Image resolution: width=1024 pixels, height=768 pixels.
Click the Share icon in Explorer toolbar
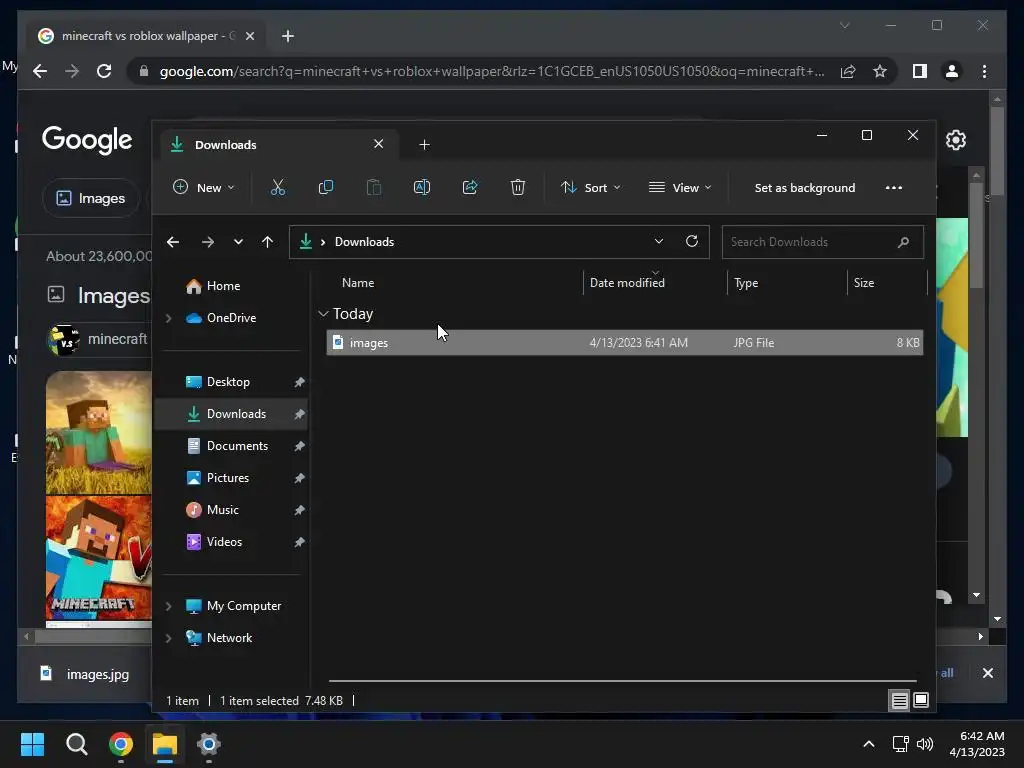tap(470, 187)
